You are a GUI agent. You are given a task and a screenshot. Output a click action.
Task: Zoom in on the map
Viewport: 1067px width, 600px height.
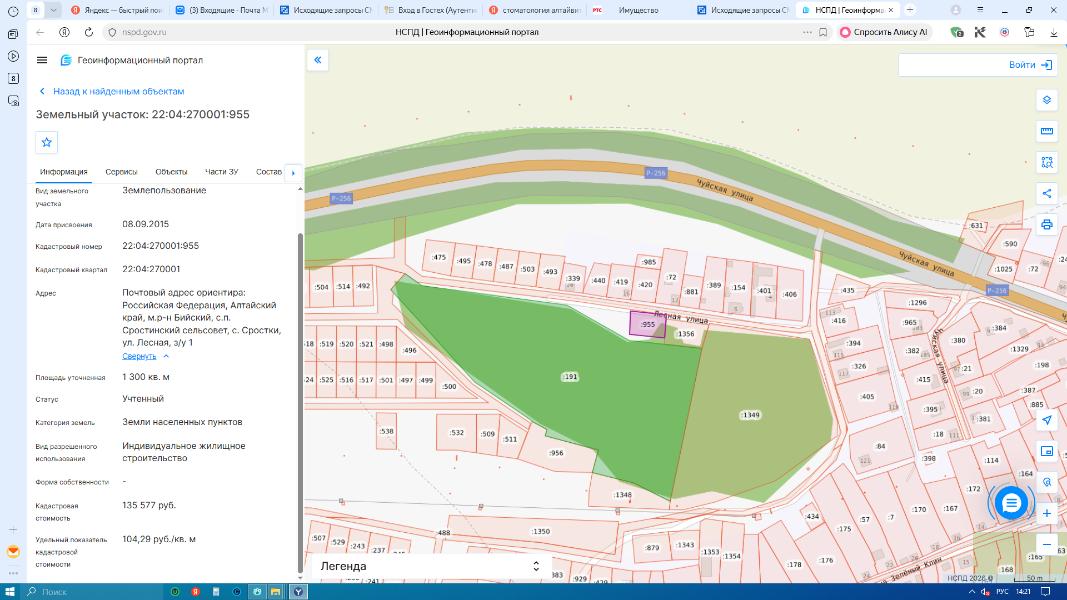point(1047,514)
